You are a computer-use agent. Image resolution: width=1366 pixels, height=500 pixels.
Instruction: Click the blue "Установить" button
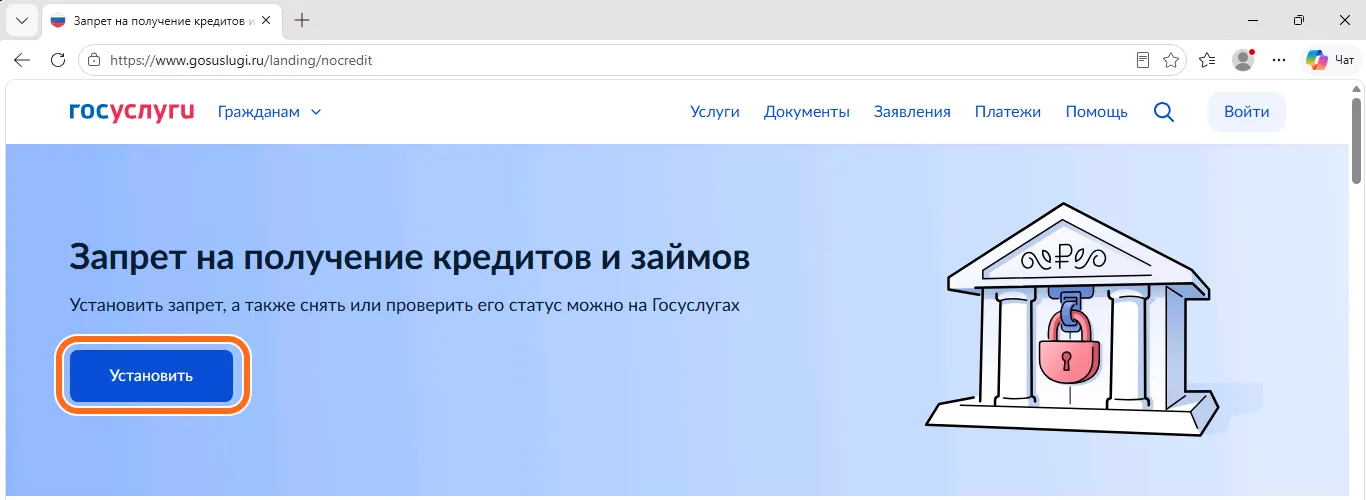[x=151, y=376]
